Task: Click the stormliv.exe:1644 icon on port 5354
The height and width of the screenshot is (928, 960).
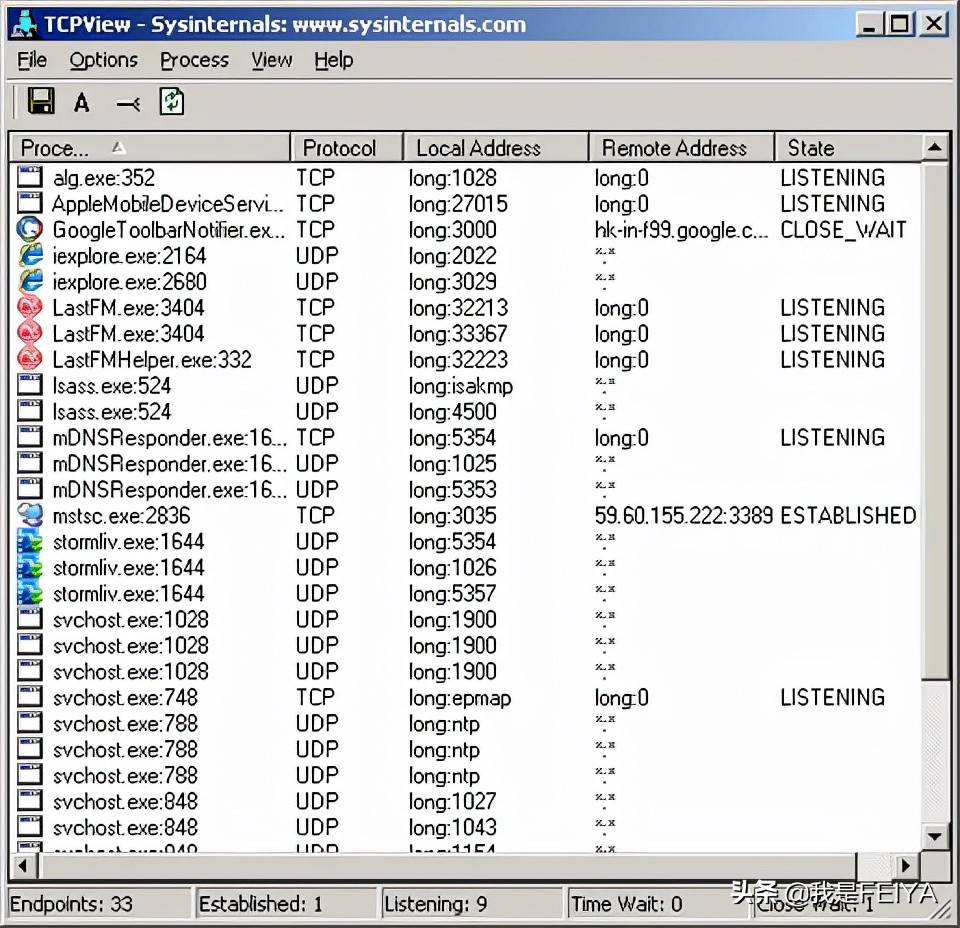Action: point(31,542)
